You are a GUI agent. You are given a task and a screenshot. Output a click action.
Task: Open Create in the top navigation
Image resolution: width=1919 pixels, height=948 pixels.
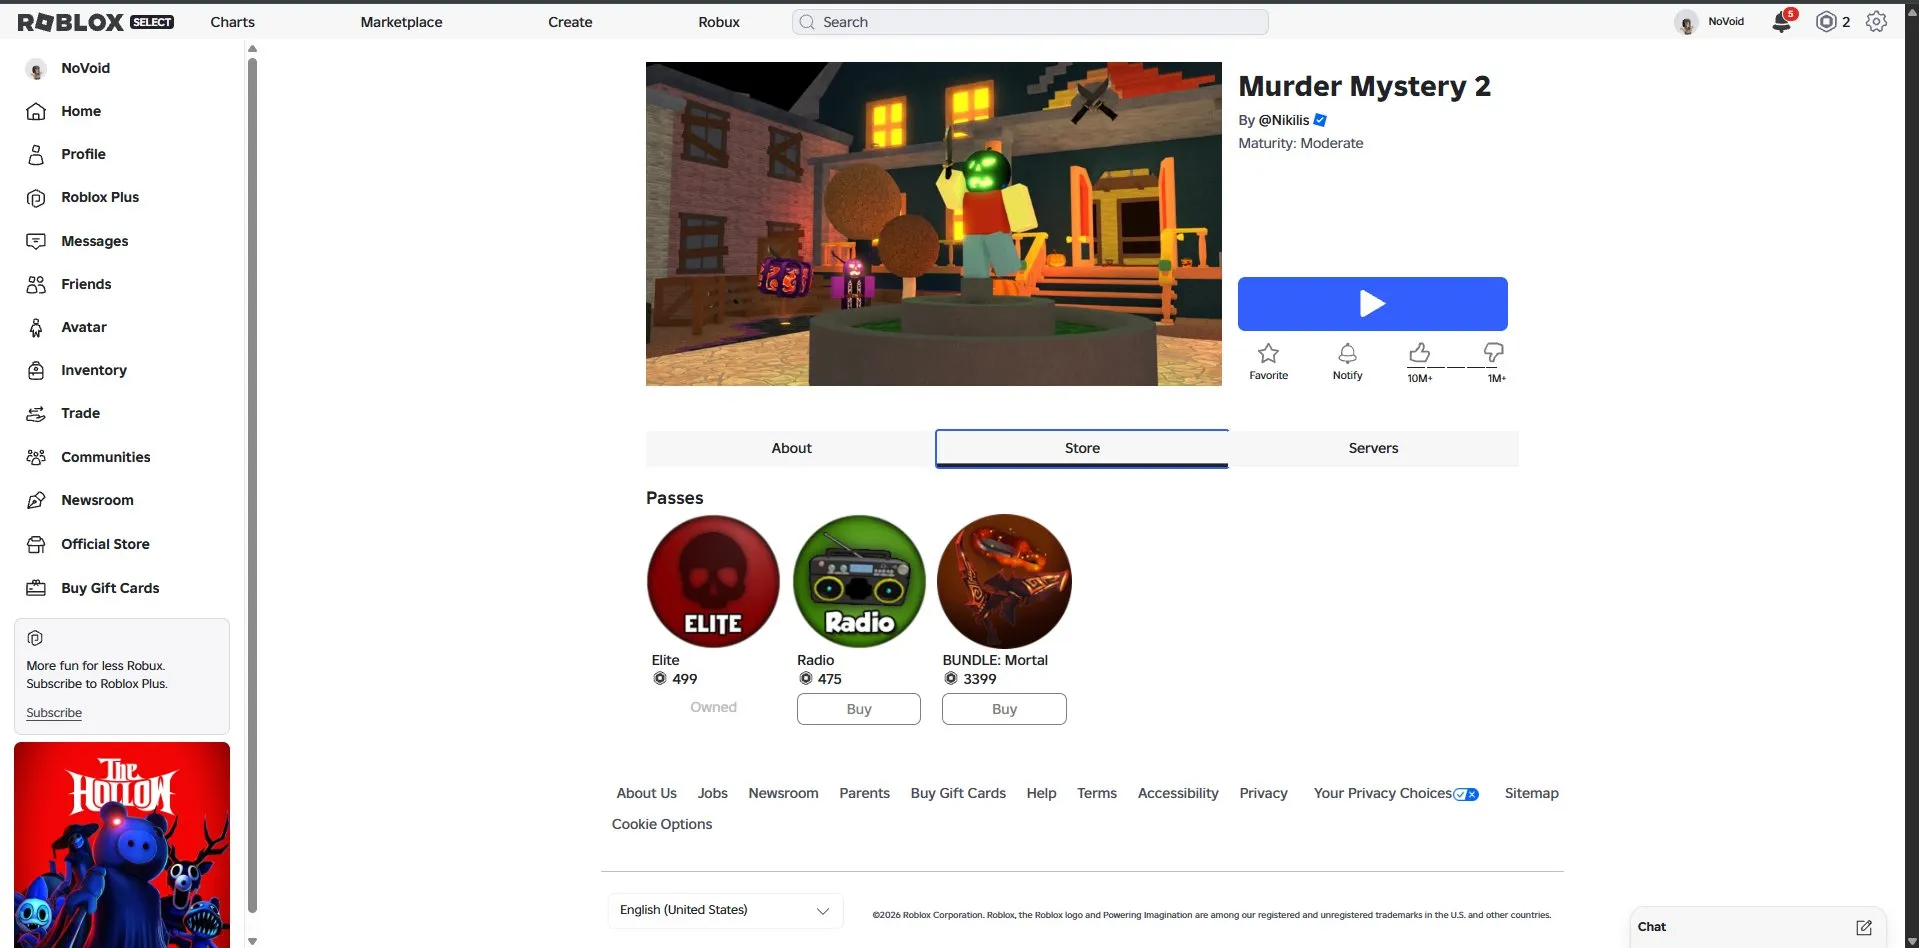[570, 22]
